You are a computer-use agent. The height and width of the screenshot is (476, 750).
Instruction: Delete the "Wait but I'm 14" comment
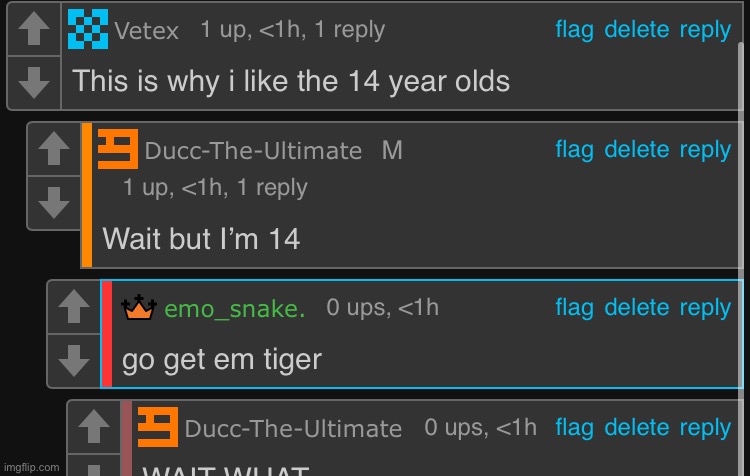[x=637, y=150]
